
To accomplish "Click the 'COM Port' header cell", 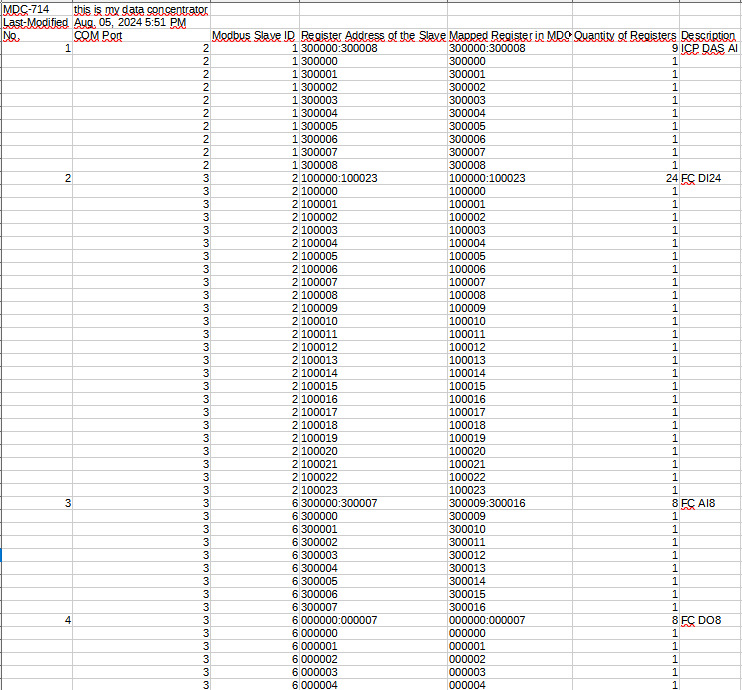I will pos(141,35).
